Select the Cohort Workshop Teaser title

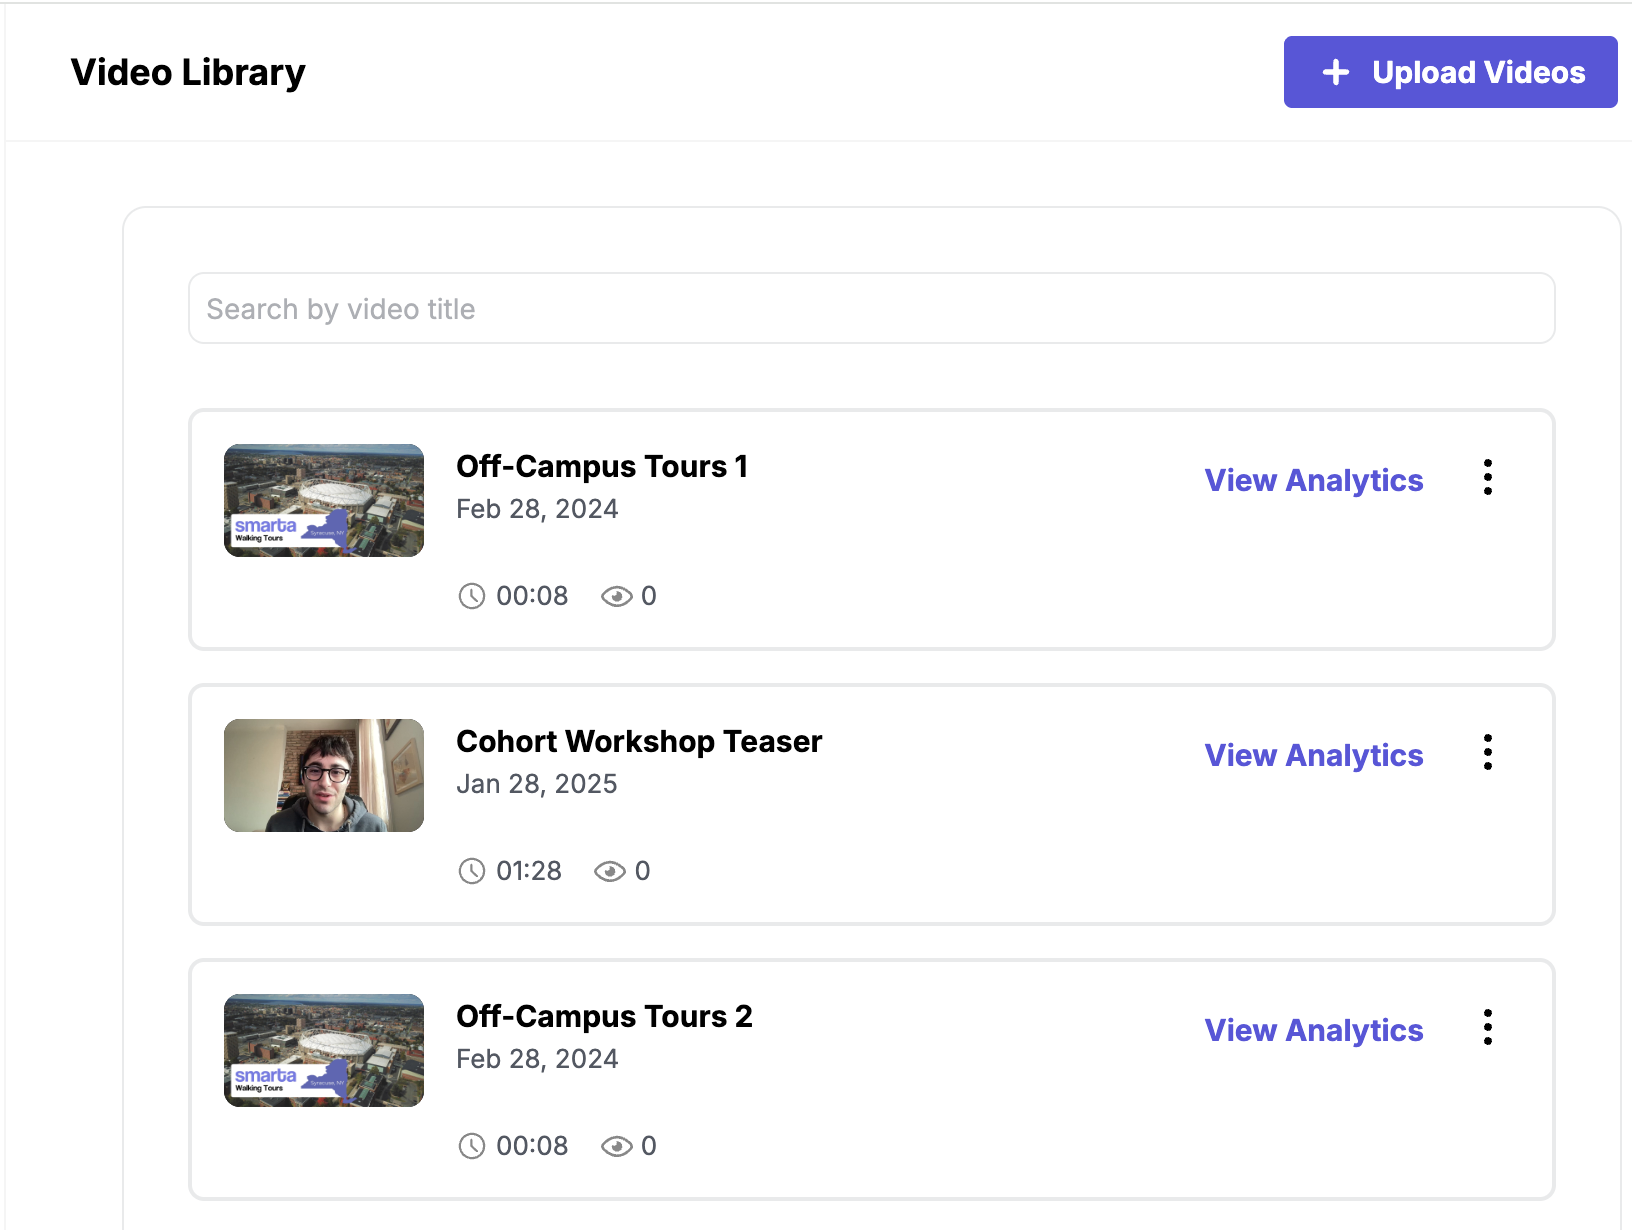point(639,742)
